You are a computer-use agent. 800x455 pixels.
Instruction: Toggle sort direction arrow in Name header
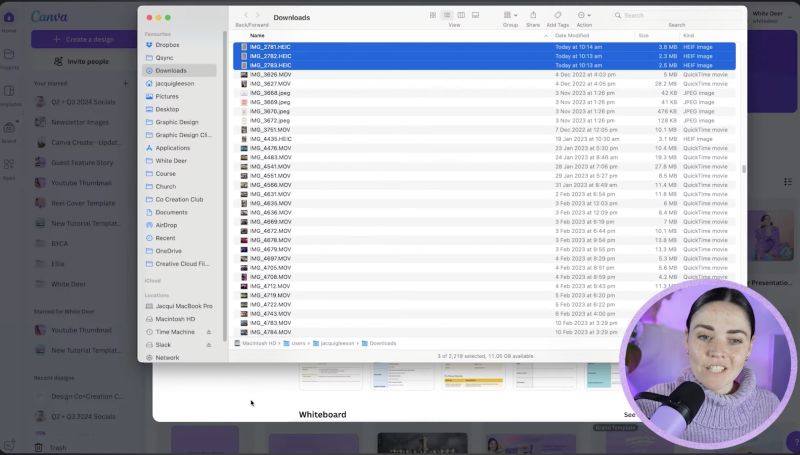click(546, 36)
